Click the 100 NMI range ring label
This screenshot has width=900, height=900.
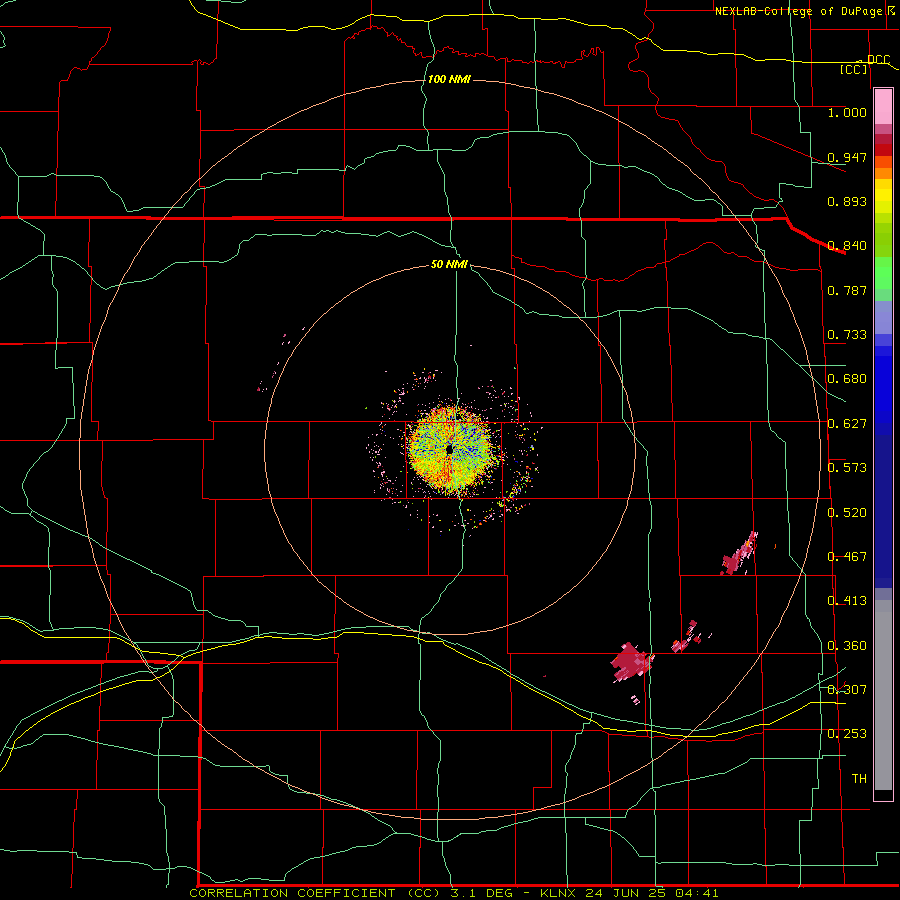click(x=449, y=79)
